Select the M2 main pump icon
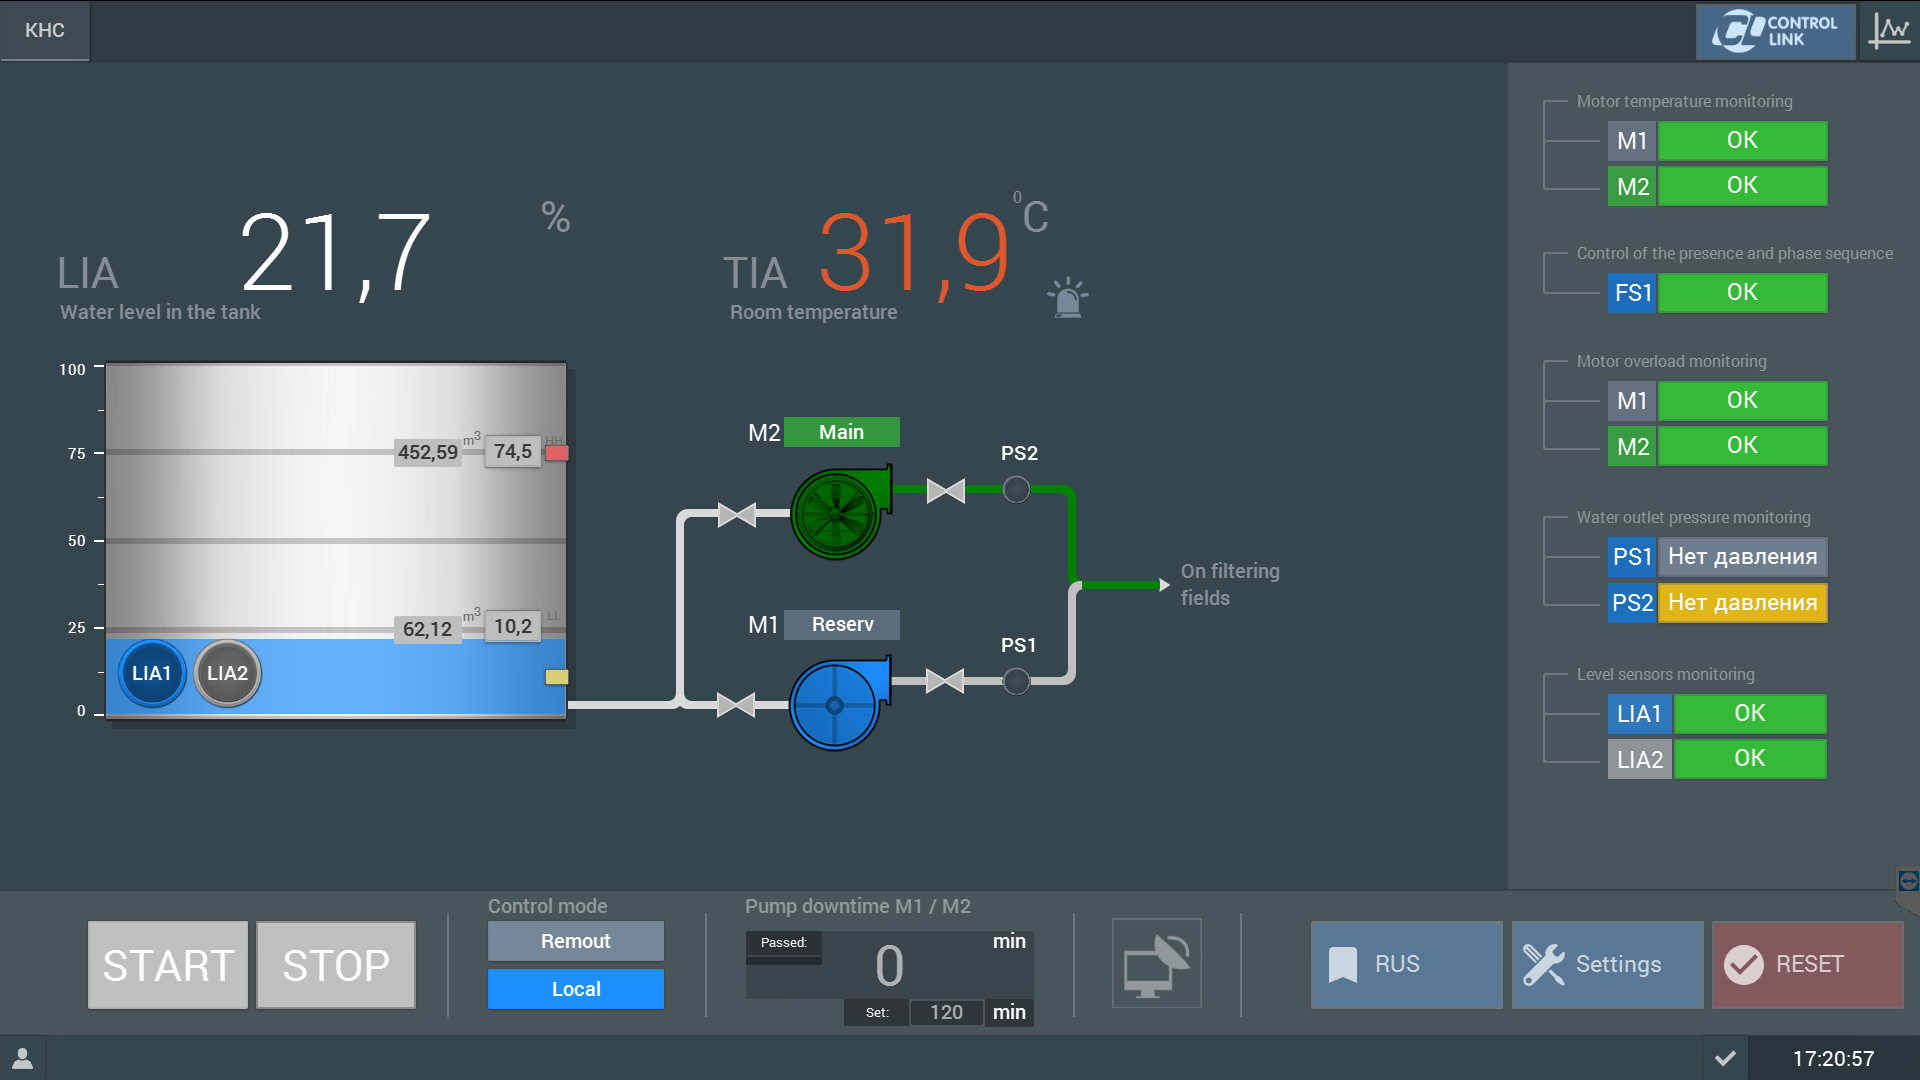Screen dimensions: 1920x1080 point(839,512)
